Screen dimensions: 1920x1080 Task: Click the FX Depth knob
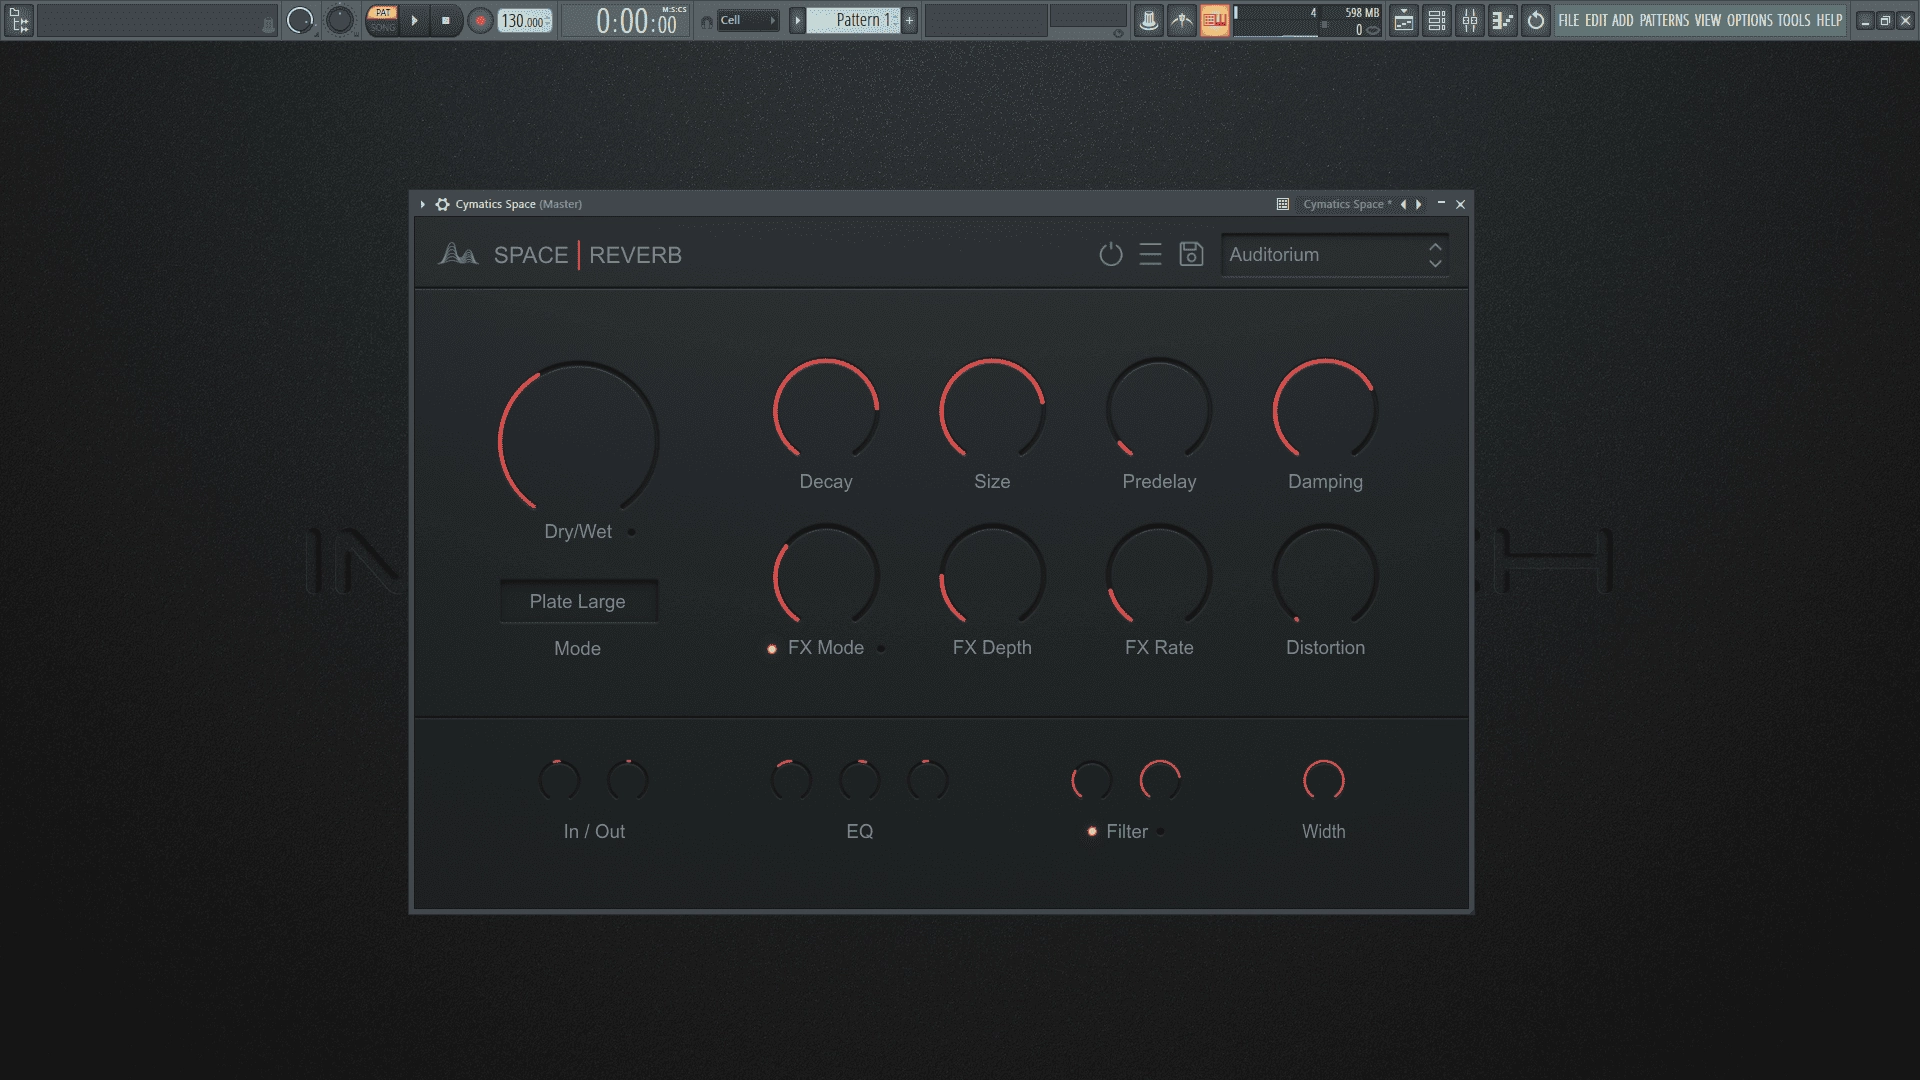[x=992, y=576]
